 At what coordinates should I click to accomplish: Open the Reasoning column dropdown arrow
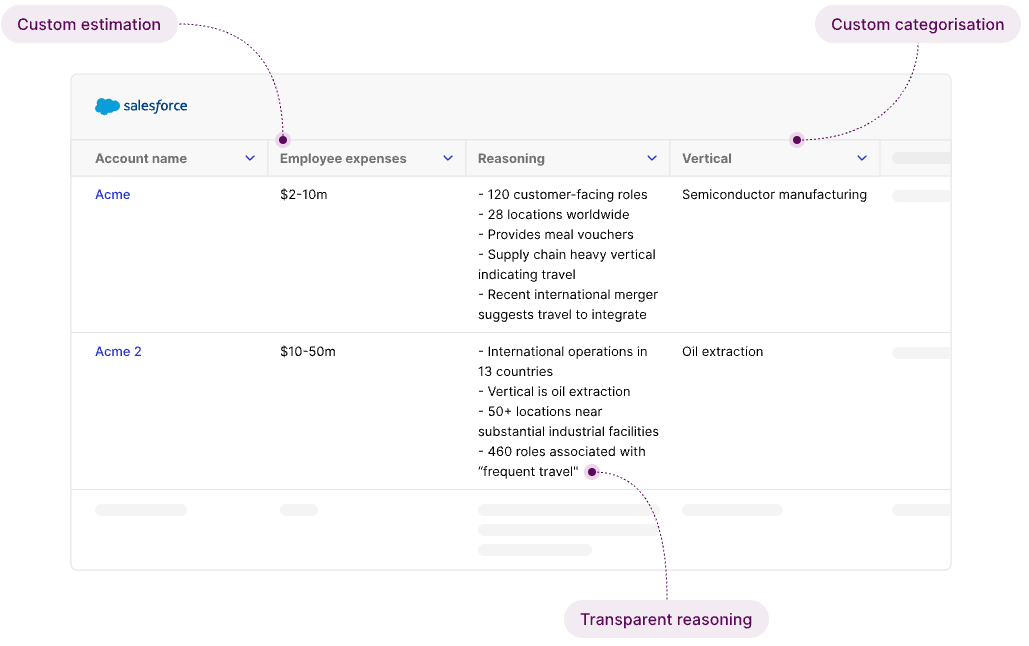pyautogui.click(x=652, y=158)
